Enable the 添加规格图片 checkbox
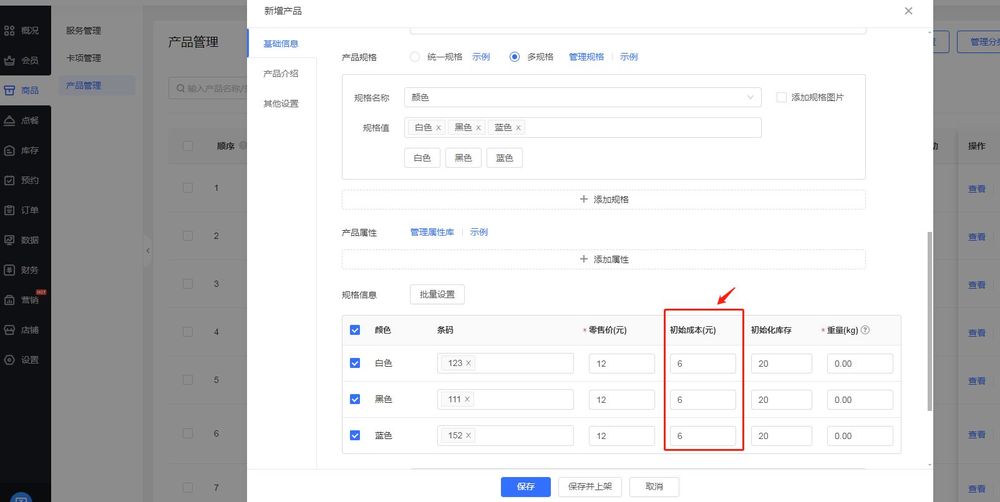This screenshot has height=502, width=1000. [782, 97]
